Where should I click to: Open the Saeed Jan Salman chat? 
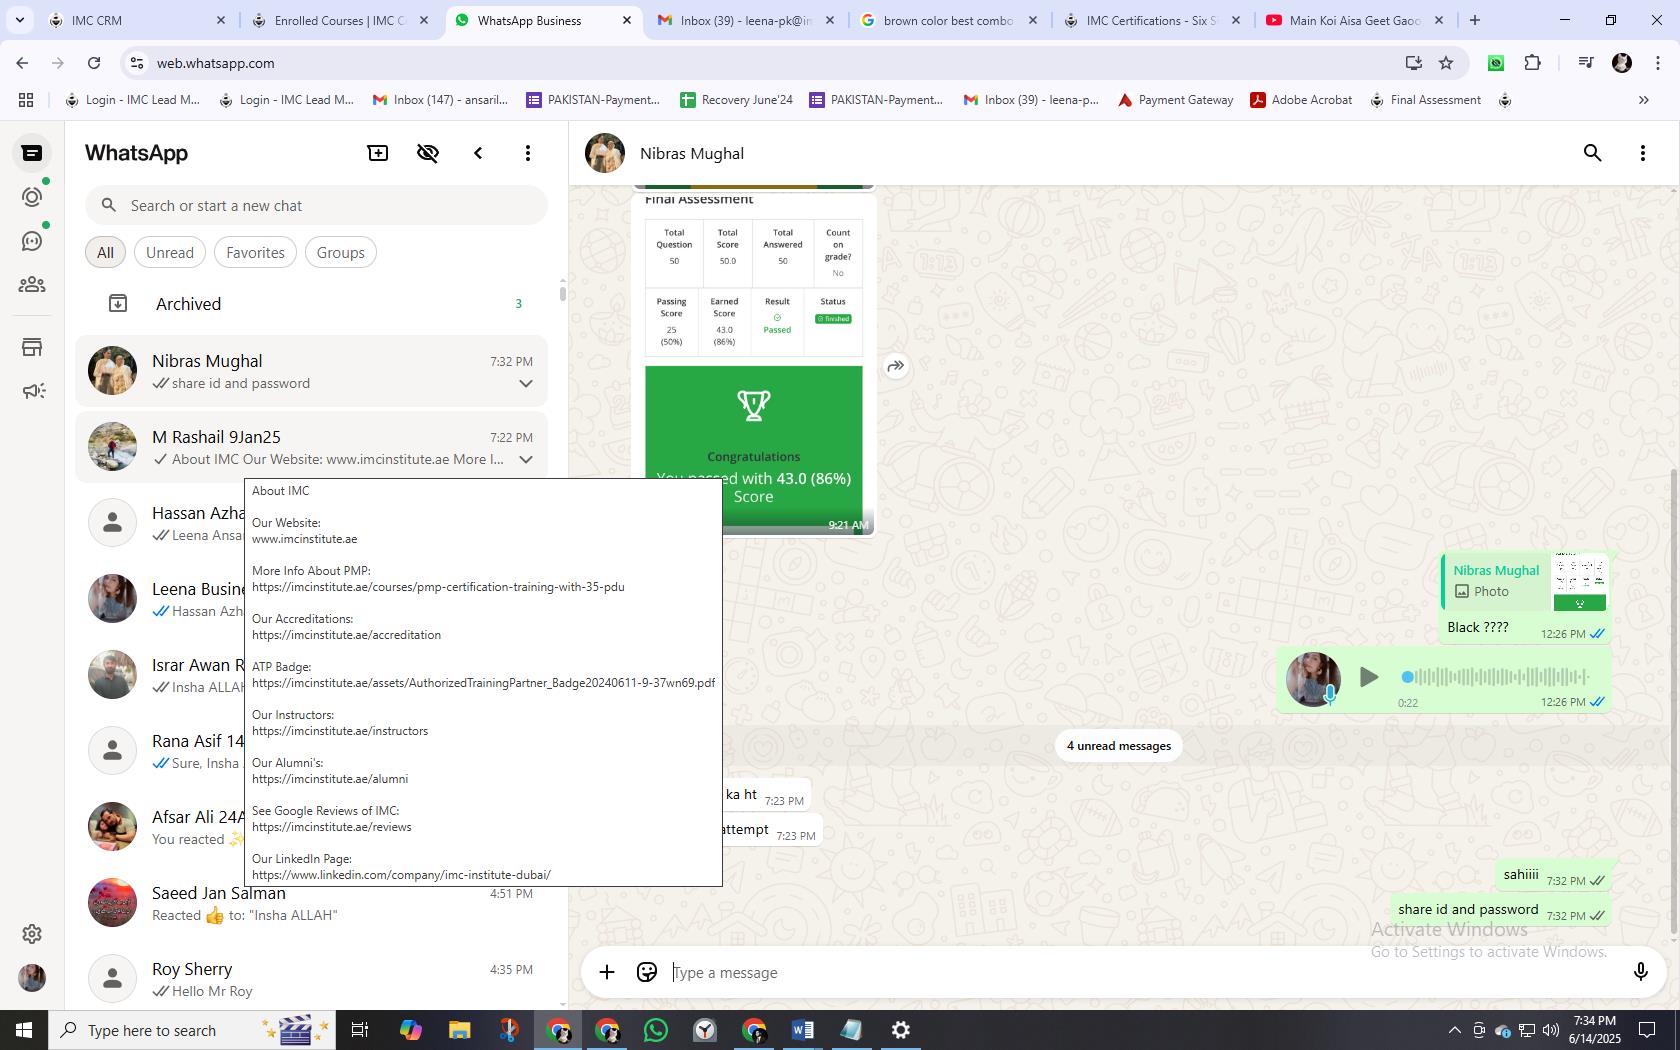(x=312, y=903)
